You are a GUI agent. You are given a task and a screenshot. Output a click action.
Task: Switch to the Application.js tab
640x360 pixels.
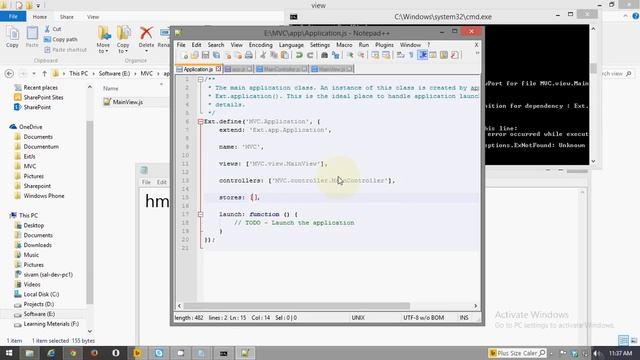(x=198, y=69)
